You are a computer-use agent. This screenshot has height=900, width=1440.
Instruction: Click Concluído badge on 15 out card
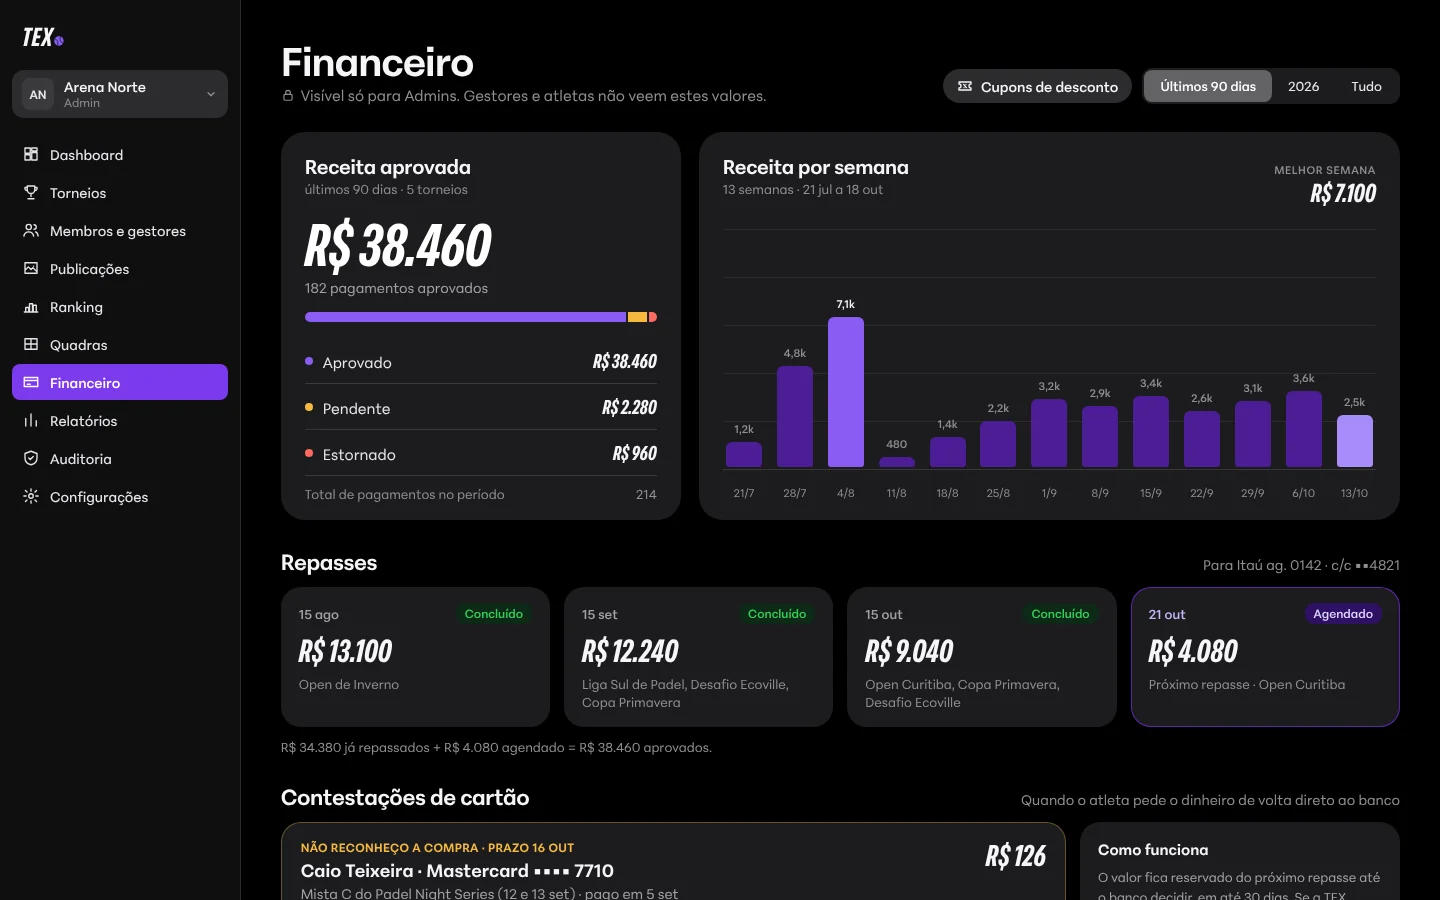tap(1060, 614)
